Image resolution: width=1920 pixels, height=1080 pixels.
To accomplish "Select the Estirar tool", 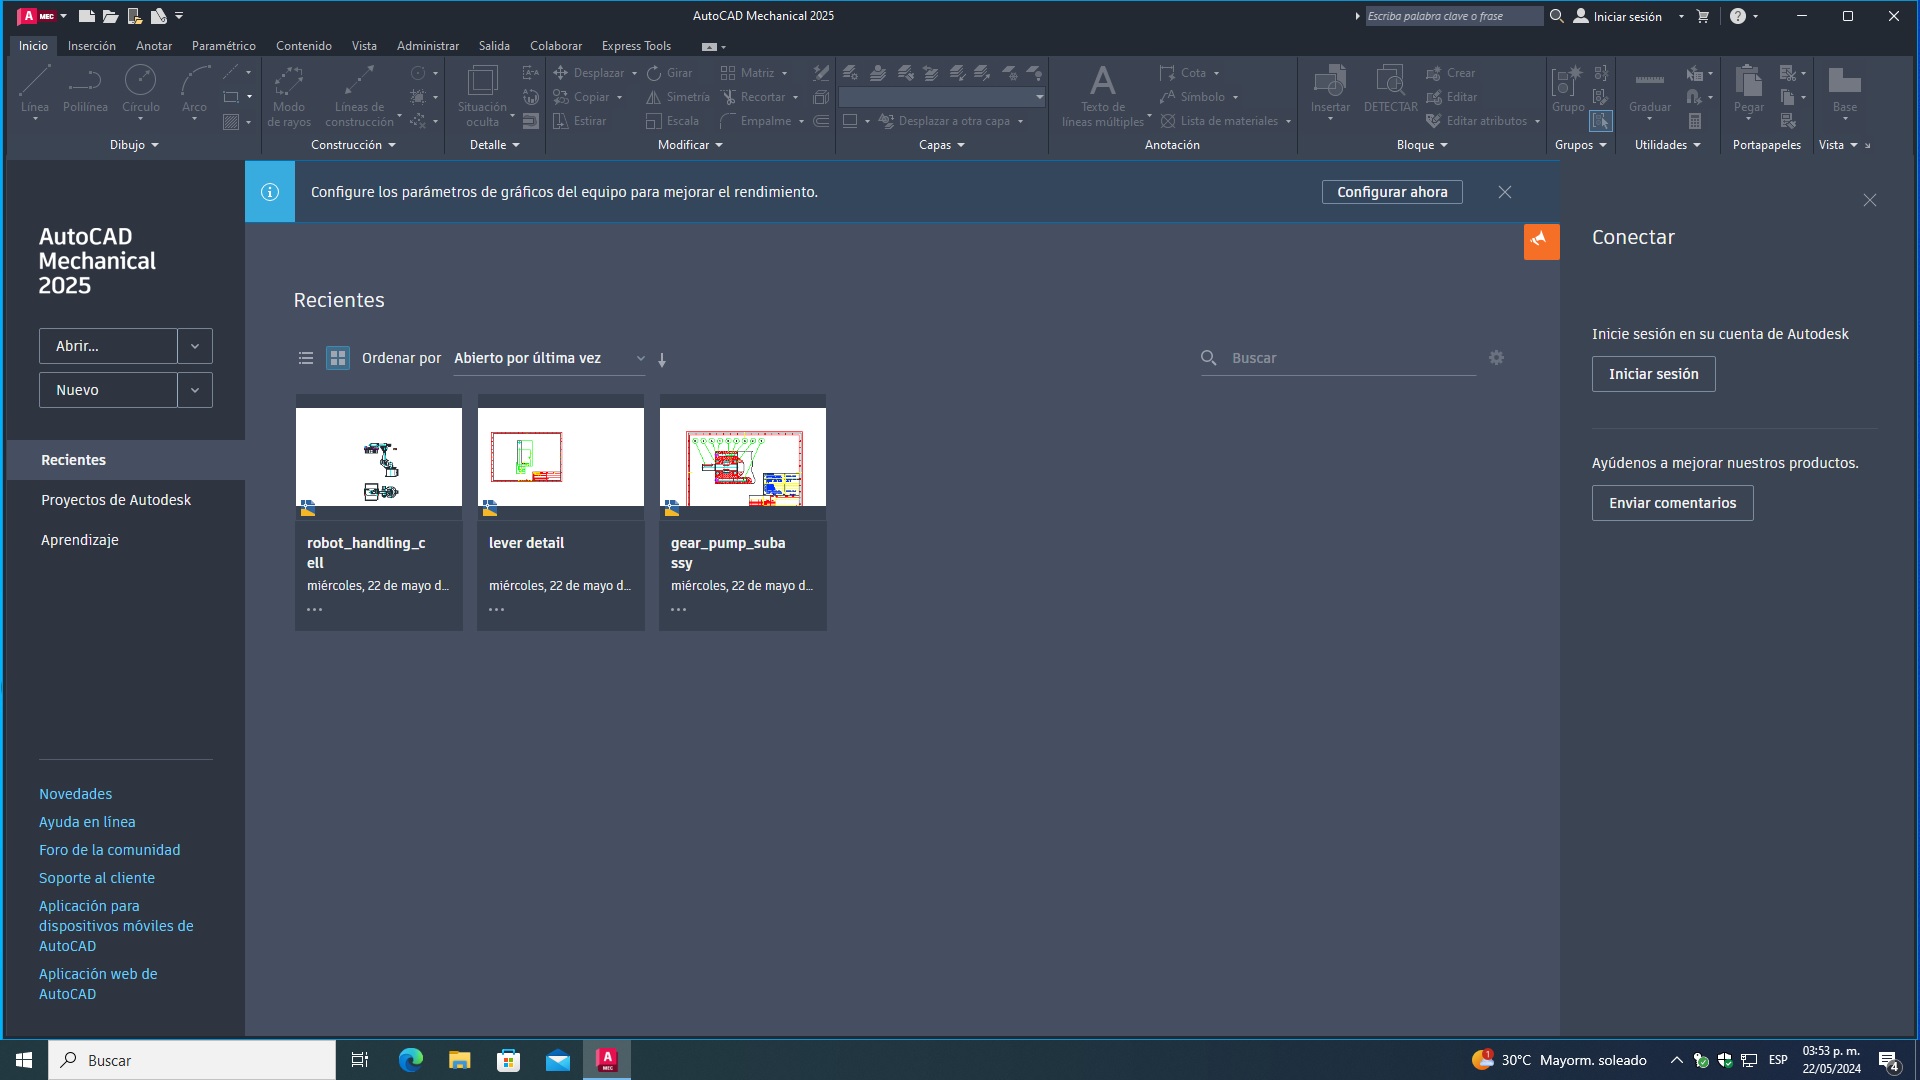I will pos(580,121).
